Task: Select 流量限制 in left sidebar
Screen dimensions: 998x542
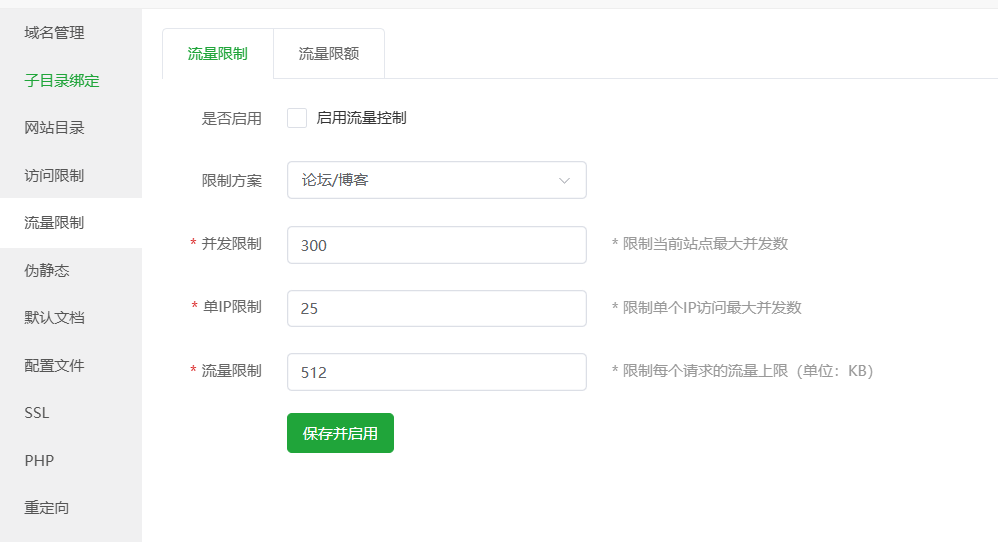Action: [54, 223]
